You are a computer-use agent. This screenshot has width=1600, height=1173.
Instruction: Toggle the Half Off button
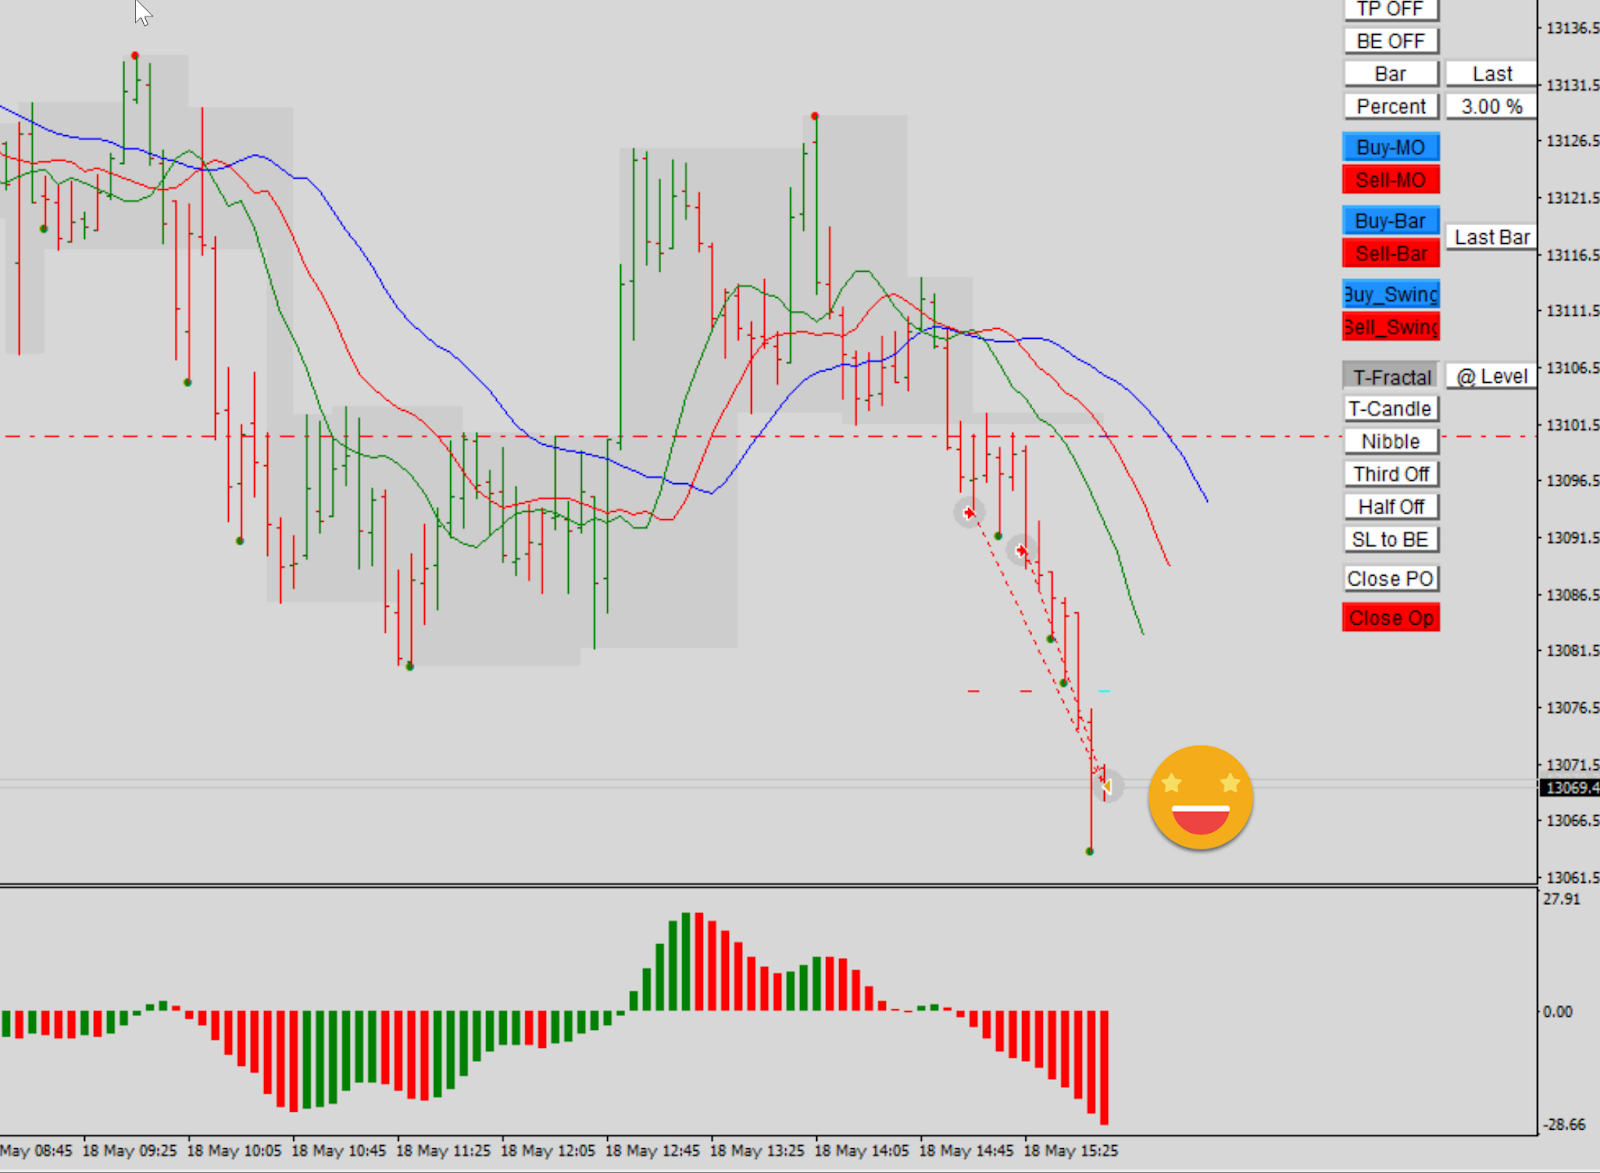pyautogui.click(x=1390, y=507)
